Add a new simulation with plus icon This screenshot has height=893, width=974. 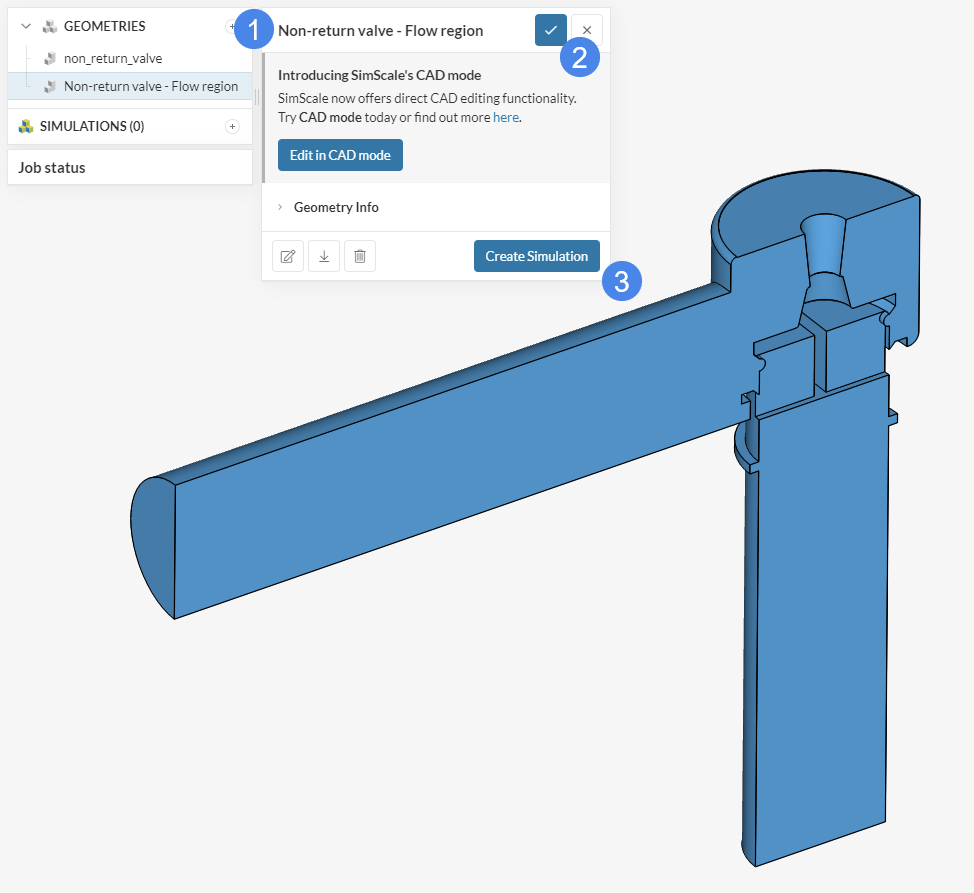[232, 127]
